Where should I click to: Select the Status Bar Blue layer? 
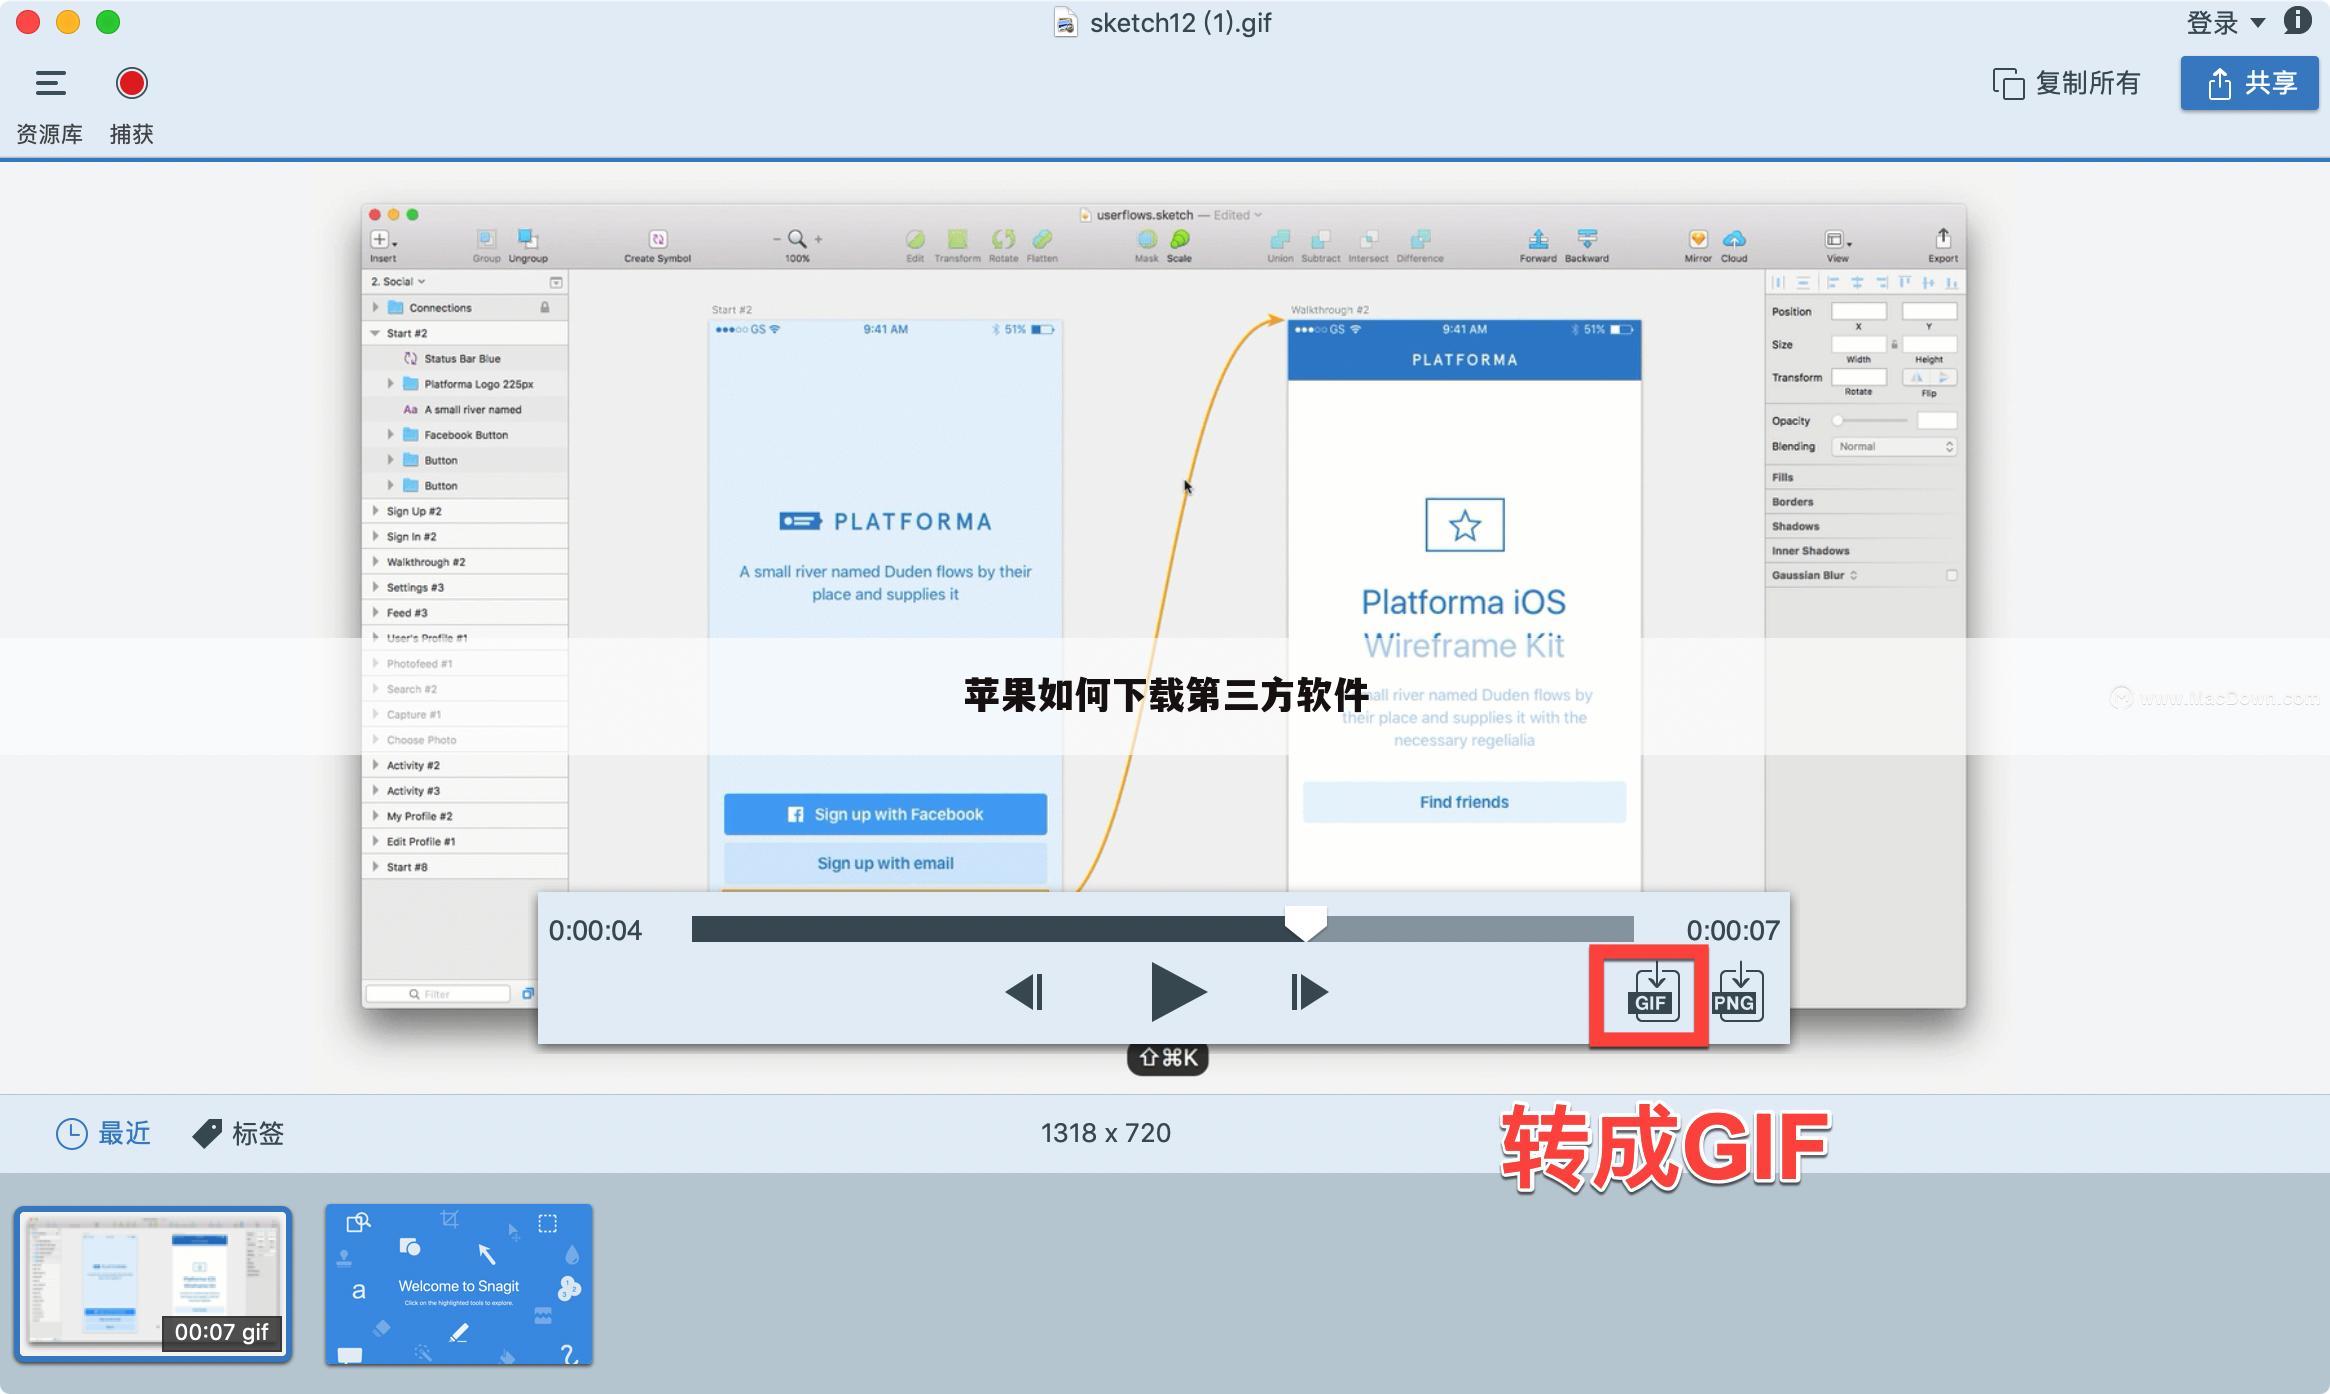click(x=465, y=359)
